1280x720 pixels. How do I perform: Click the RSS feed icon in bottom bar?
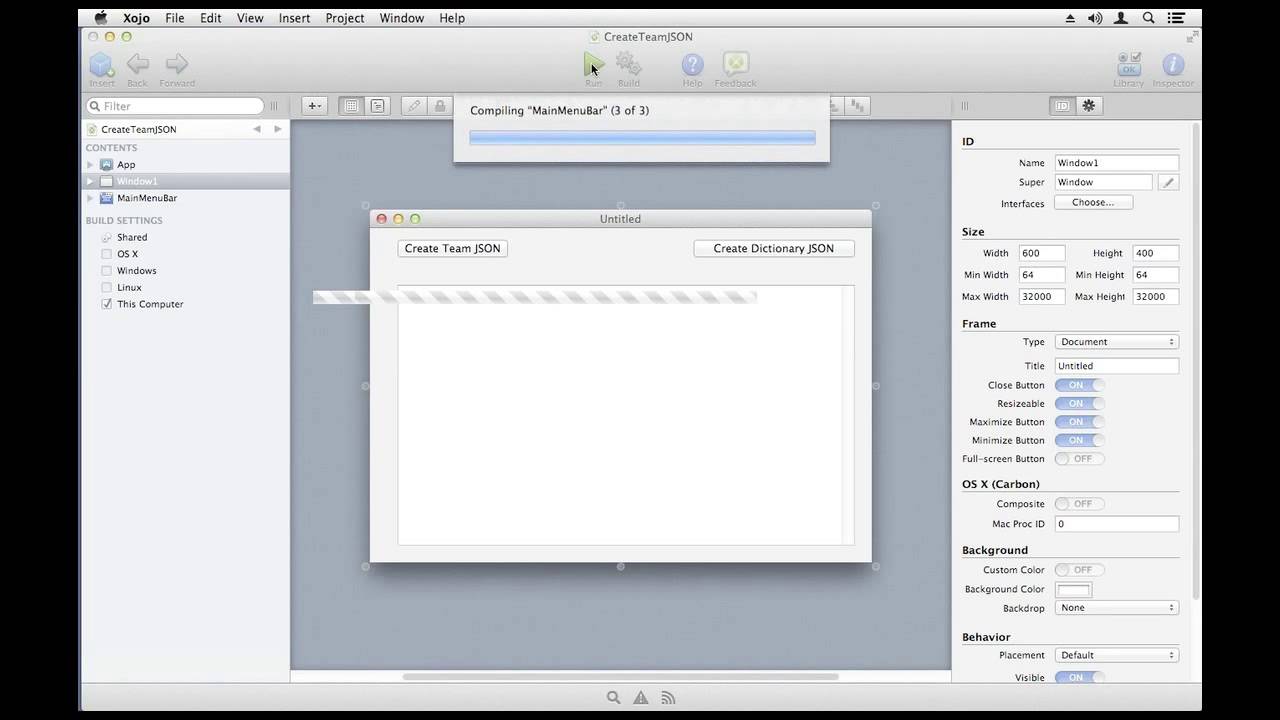pos(668,698)
